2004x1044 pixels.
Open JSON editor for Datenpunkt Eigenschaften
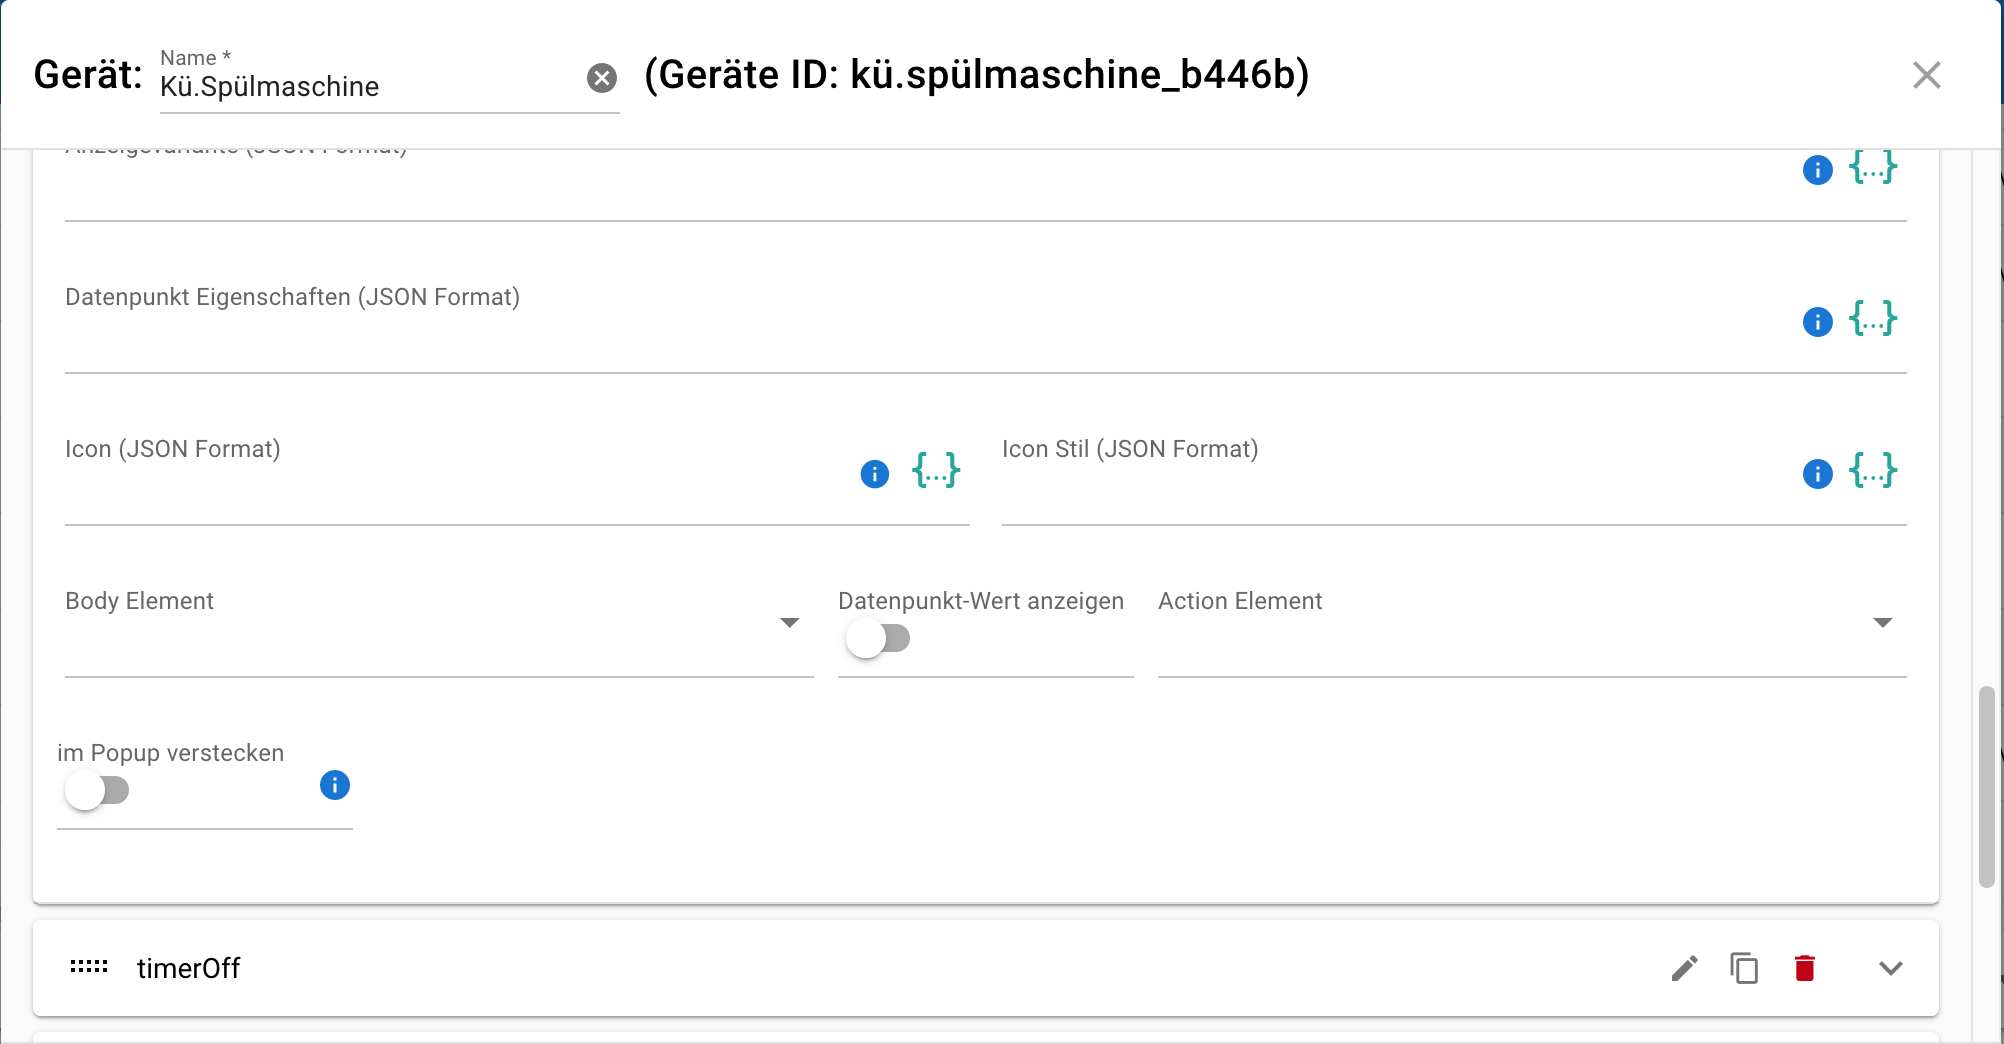click(x=1872, y=321)
